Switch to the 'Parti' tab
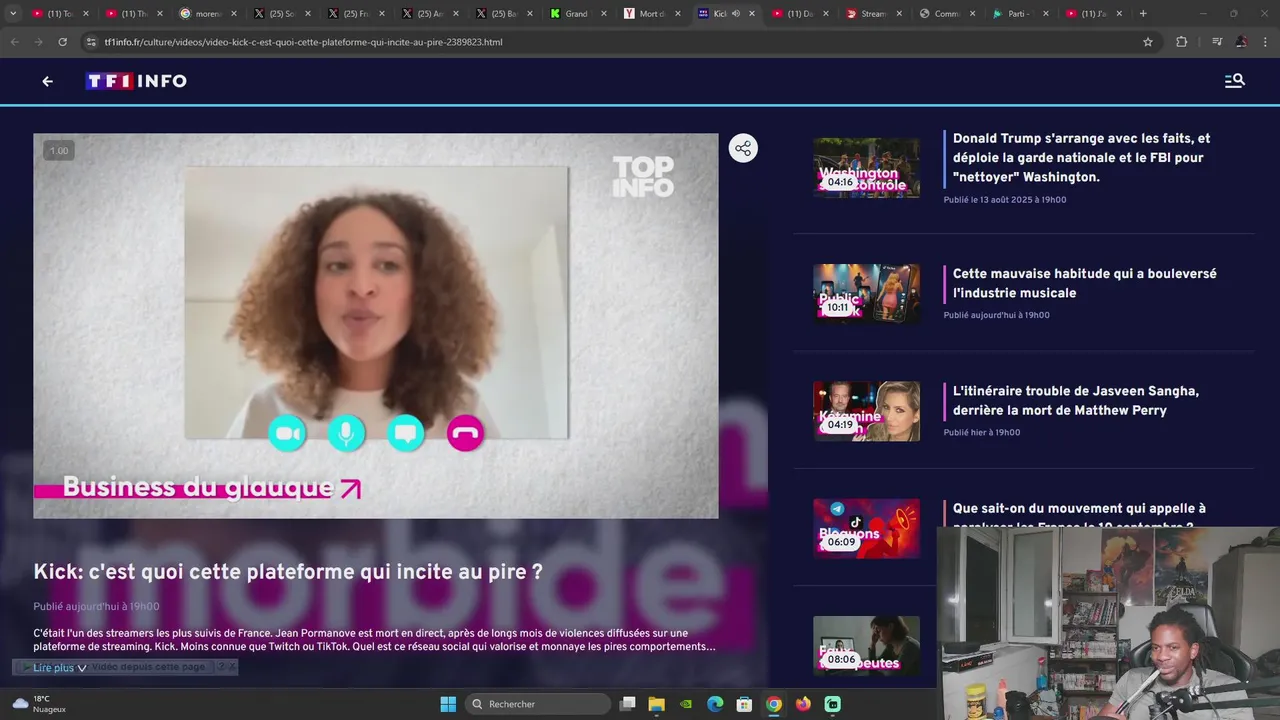This screenshot has width=1280, height=720. point(1022,14)
